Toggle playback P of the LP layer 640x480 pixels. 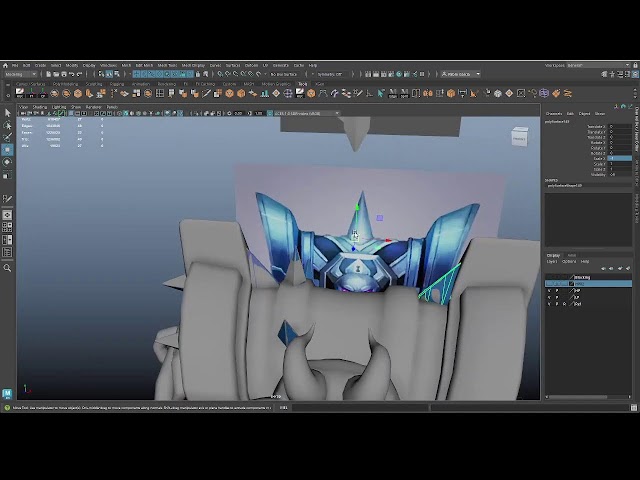tap(557, 297)
